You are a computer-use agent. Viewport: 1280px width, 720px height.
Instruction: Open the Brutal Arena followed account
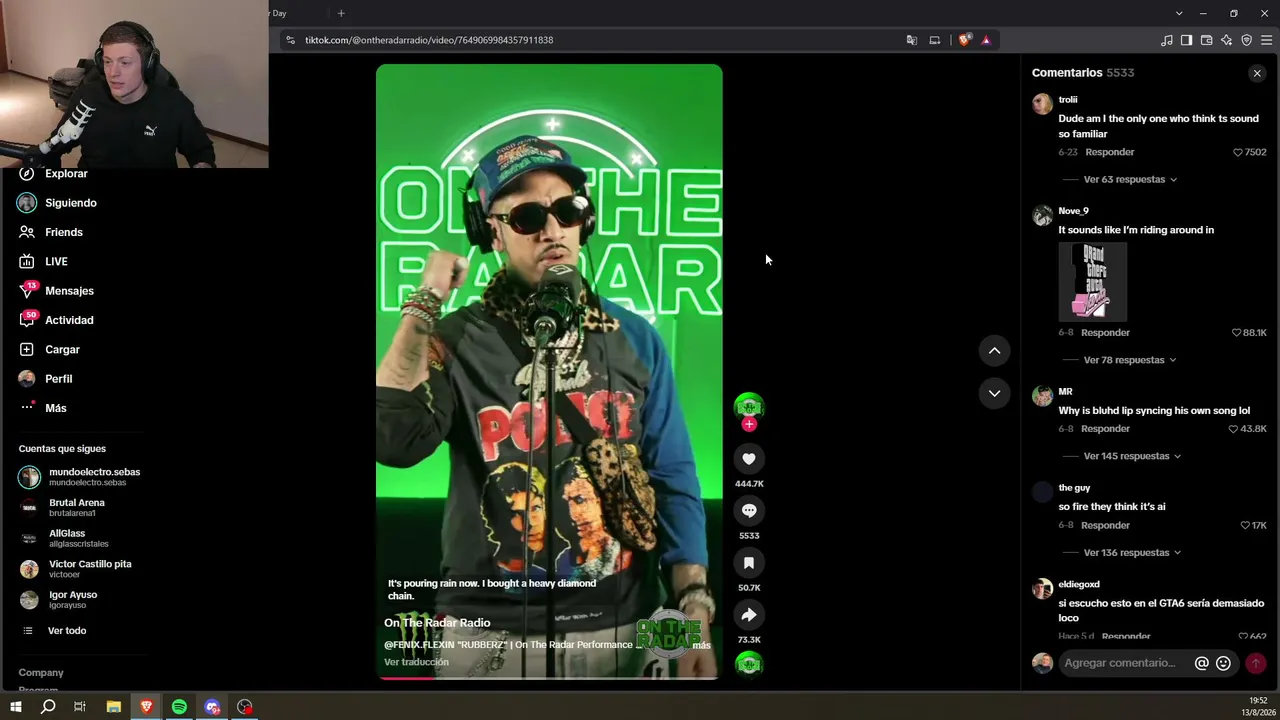77,508
